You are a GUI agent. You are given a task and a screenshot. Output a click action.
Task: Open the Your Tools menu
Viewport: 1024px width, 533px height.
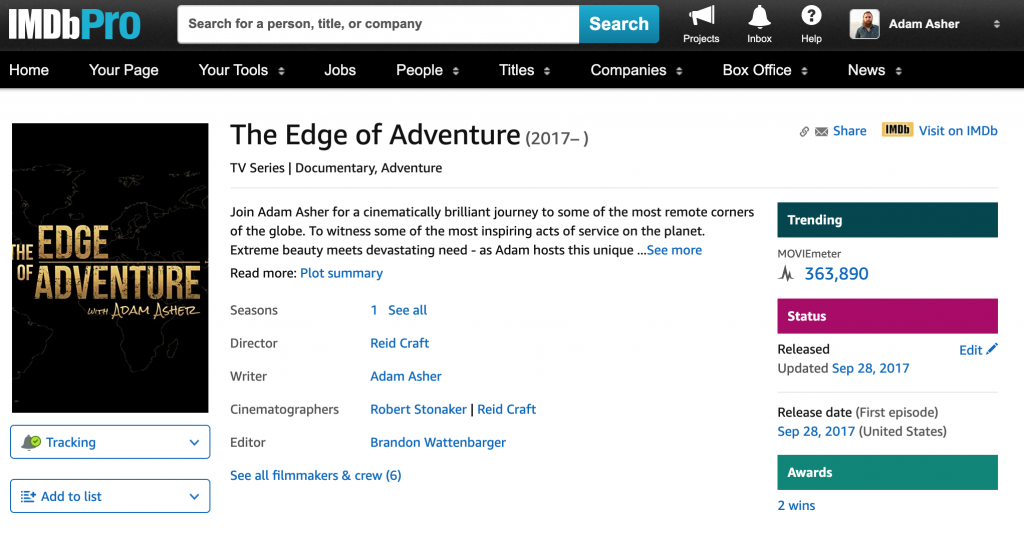pos(241,70)
